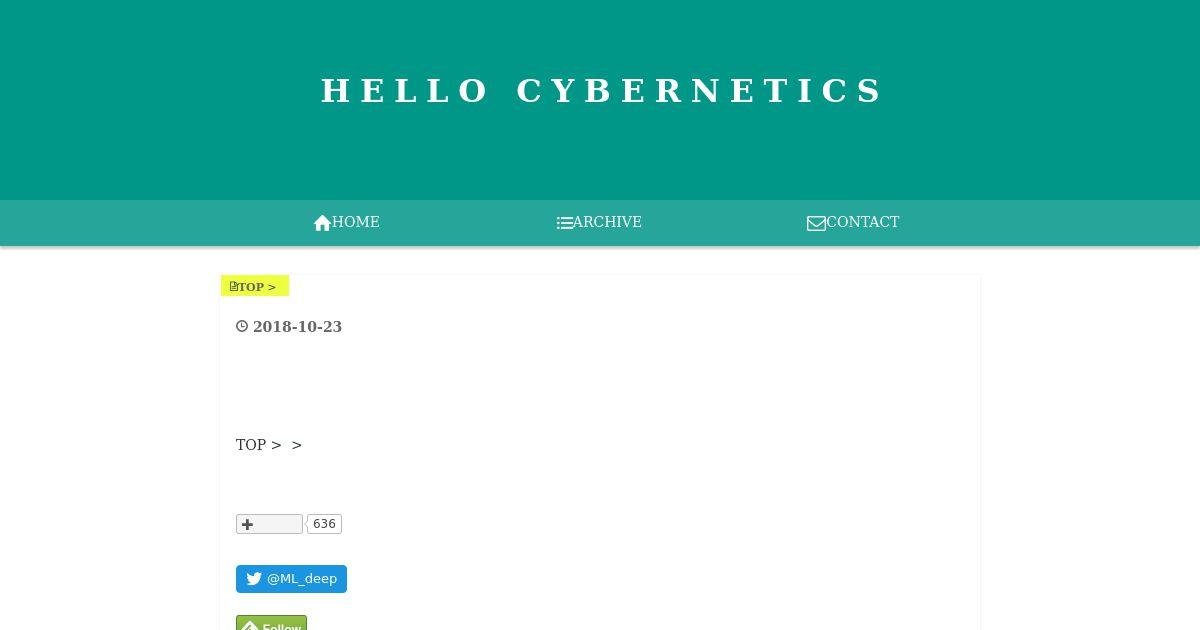Click the Twitter bird icon
Image resolution: width=1200 pixels, height=630 pixels.
[x=254, y=579]
